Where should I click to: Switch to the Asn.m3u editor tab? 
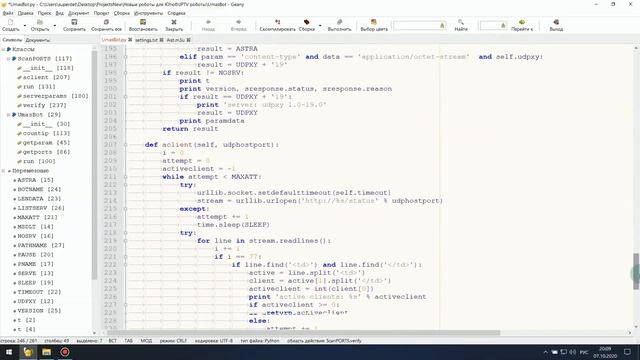[176, 40]
